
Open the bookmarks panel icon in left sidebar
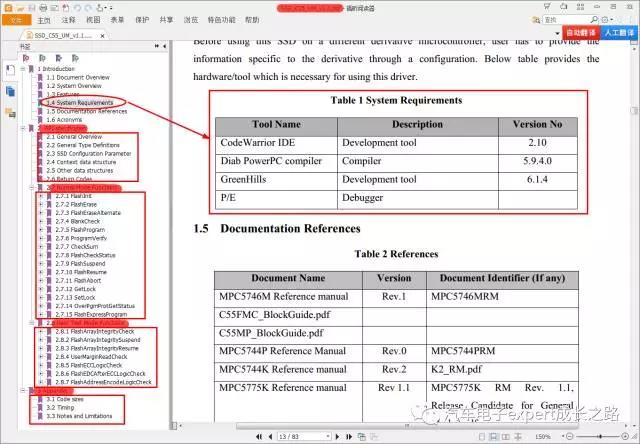9,69
